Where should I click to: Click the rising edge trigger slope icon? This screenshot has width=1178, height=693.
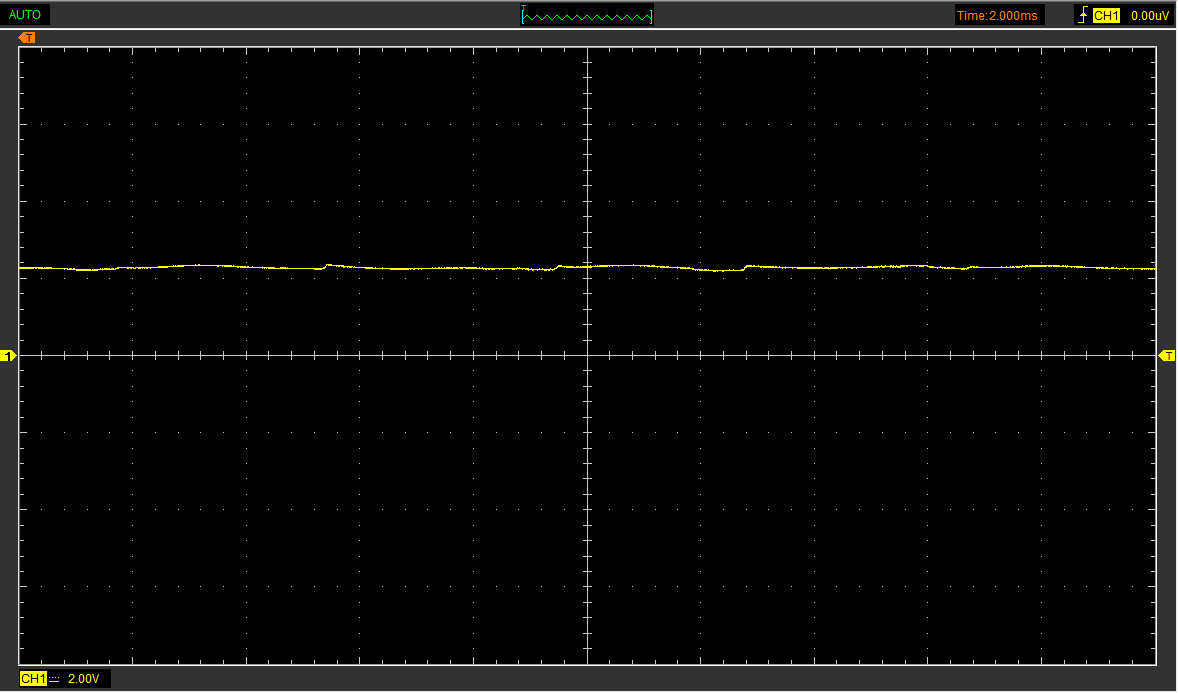tap(1083, 15)
